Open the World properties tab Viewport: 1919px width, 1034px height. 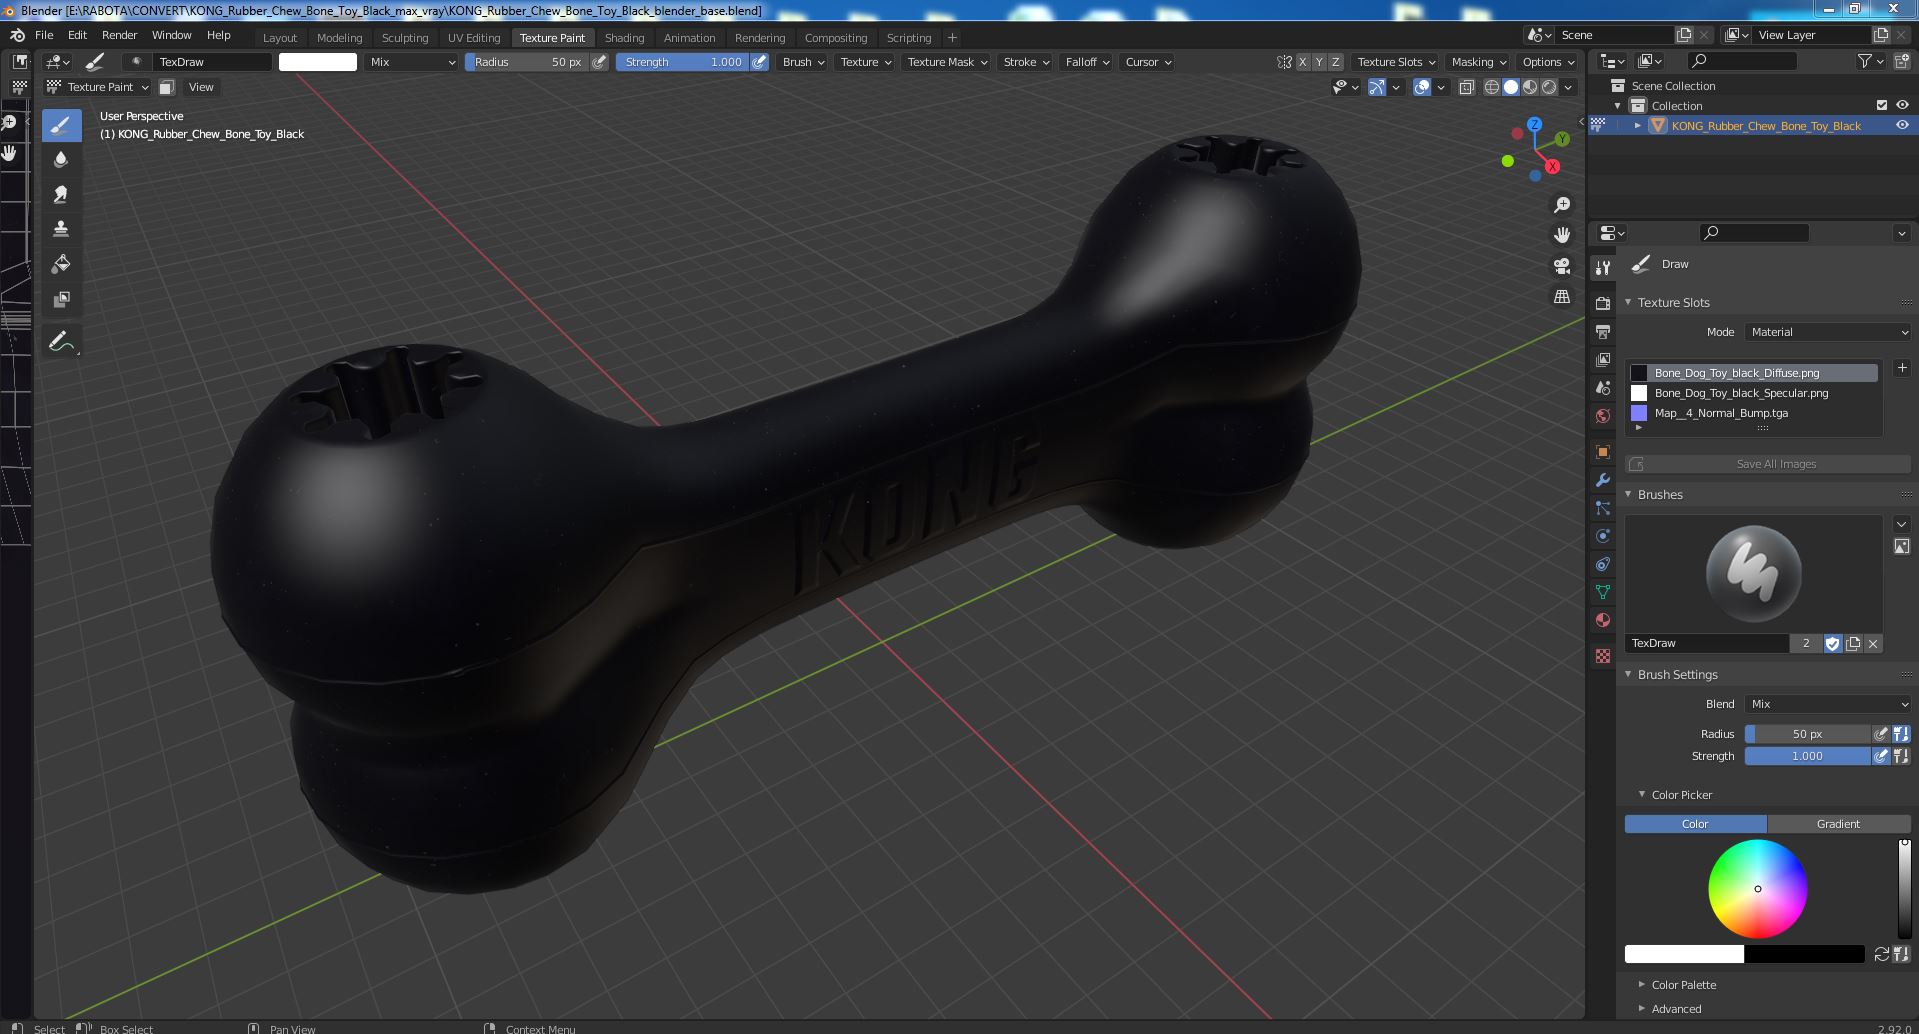tap(1603, 415)
